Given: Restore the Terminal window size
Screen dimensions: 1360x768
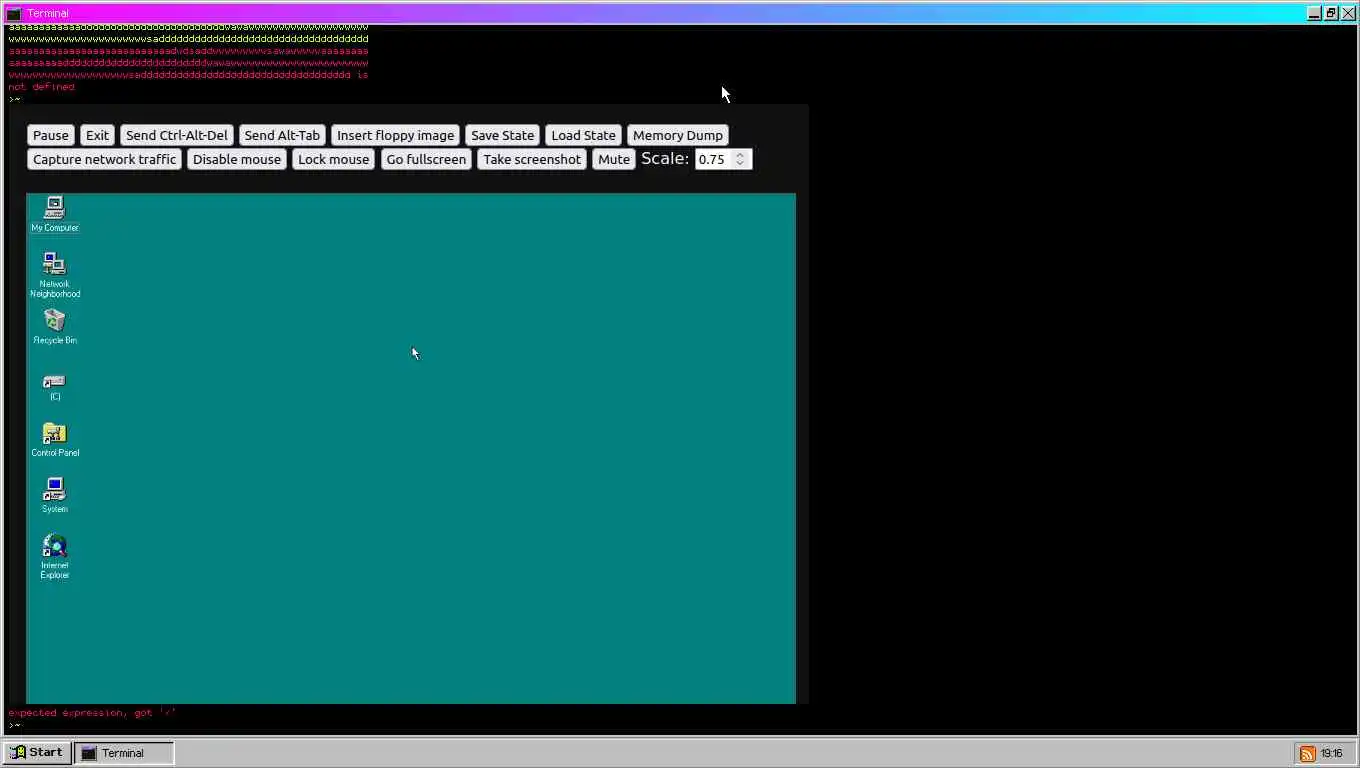Looking at the screenshot, I should pyautogui.click(x=1331, y=14).
